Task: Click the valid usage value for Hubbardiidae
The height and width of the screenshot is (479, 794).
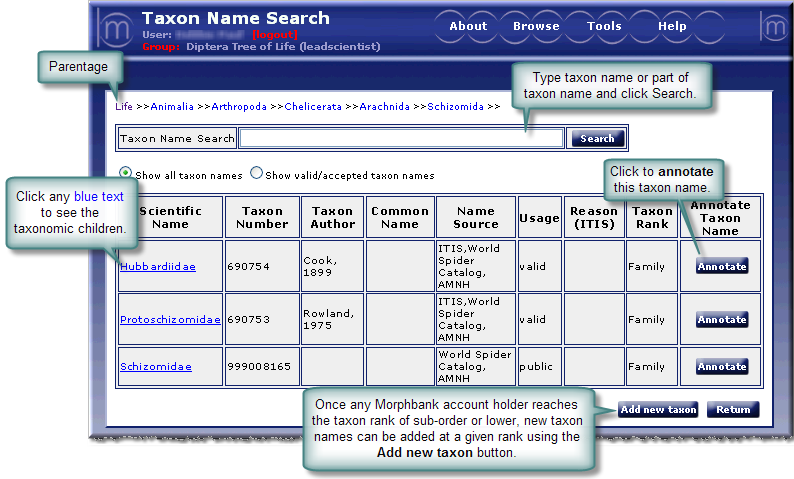Action: [x=533, y=266]
